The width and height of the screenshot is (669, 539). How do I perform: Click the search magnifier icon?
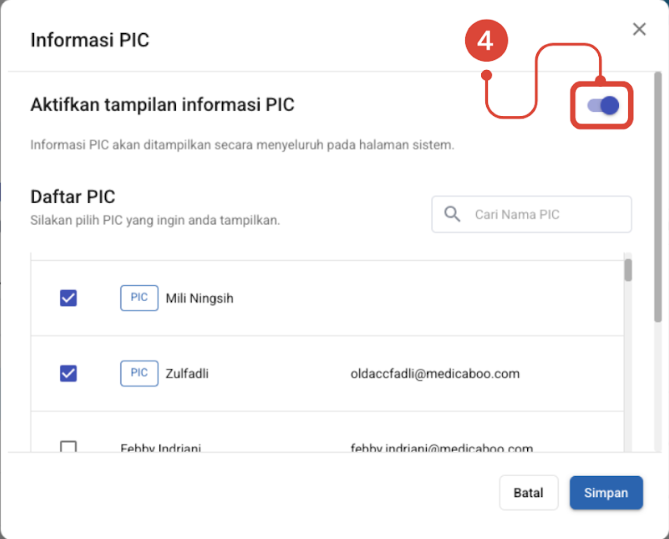coord(452,214)
